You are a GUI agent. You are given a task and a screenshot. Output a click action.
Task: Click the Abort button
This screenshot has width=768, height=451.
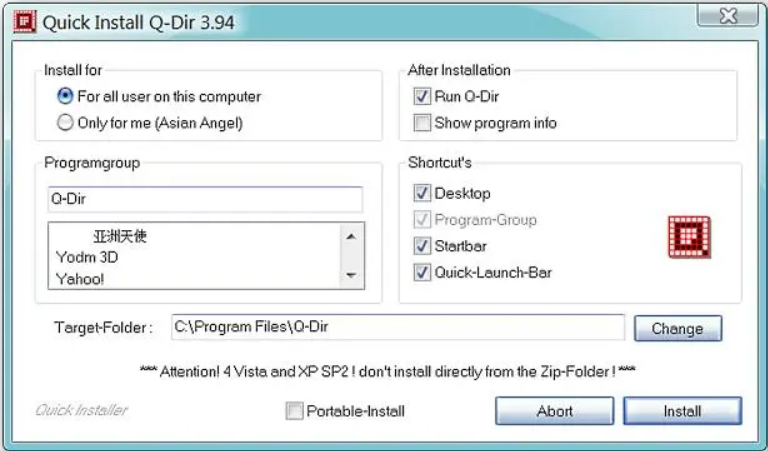click(x=554, y=411)
